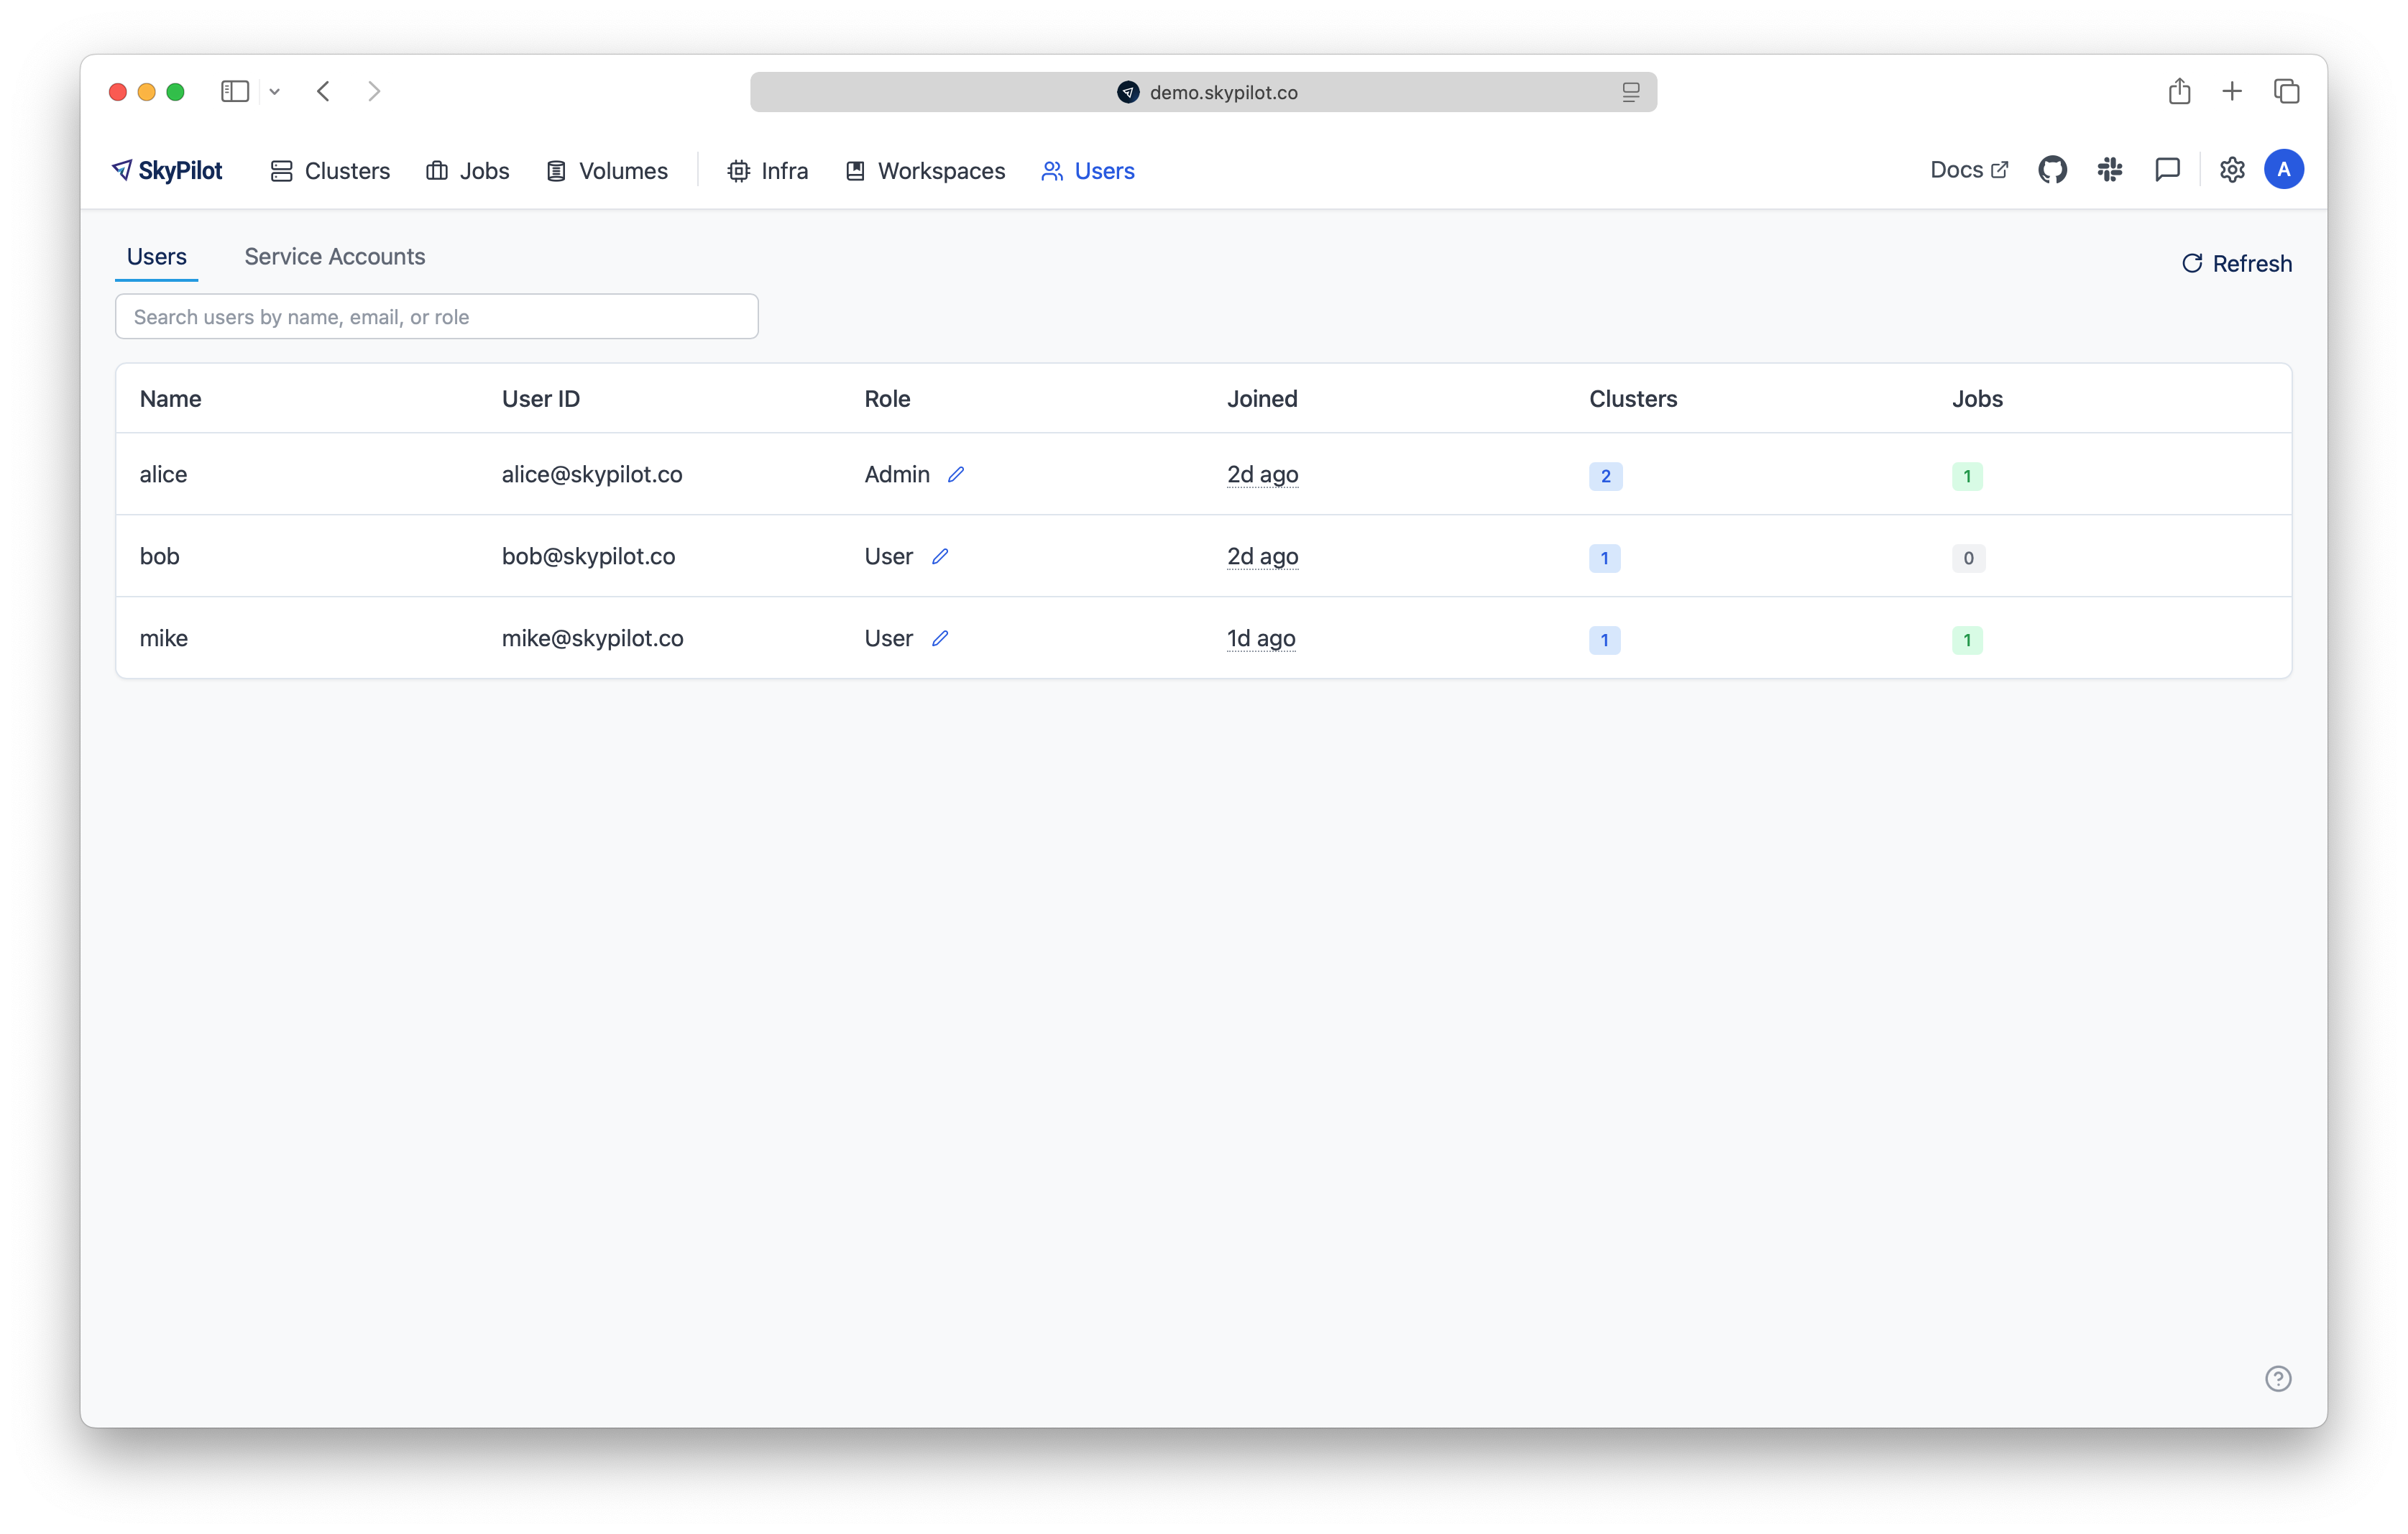Viewport: 2408px width, 1534px height.
Task: Click the demo.skypilot.co address bar
Action: coord(1203,92)
